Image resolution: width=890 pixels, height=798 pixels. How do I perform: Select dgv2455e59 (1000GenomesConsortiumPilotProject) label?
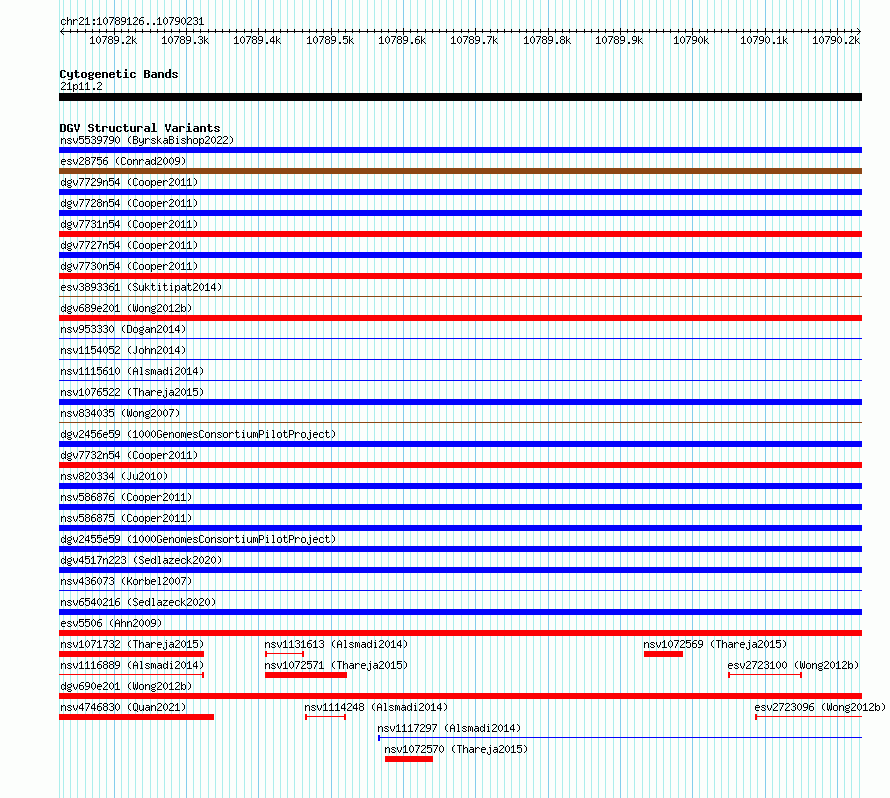click(x=198, y=539)
